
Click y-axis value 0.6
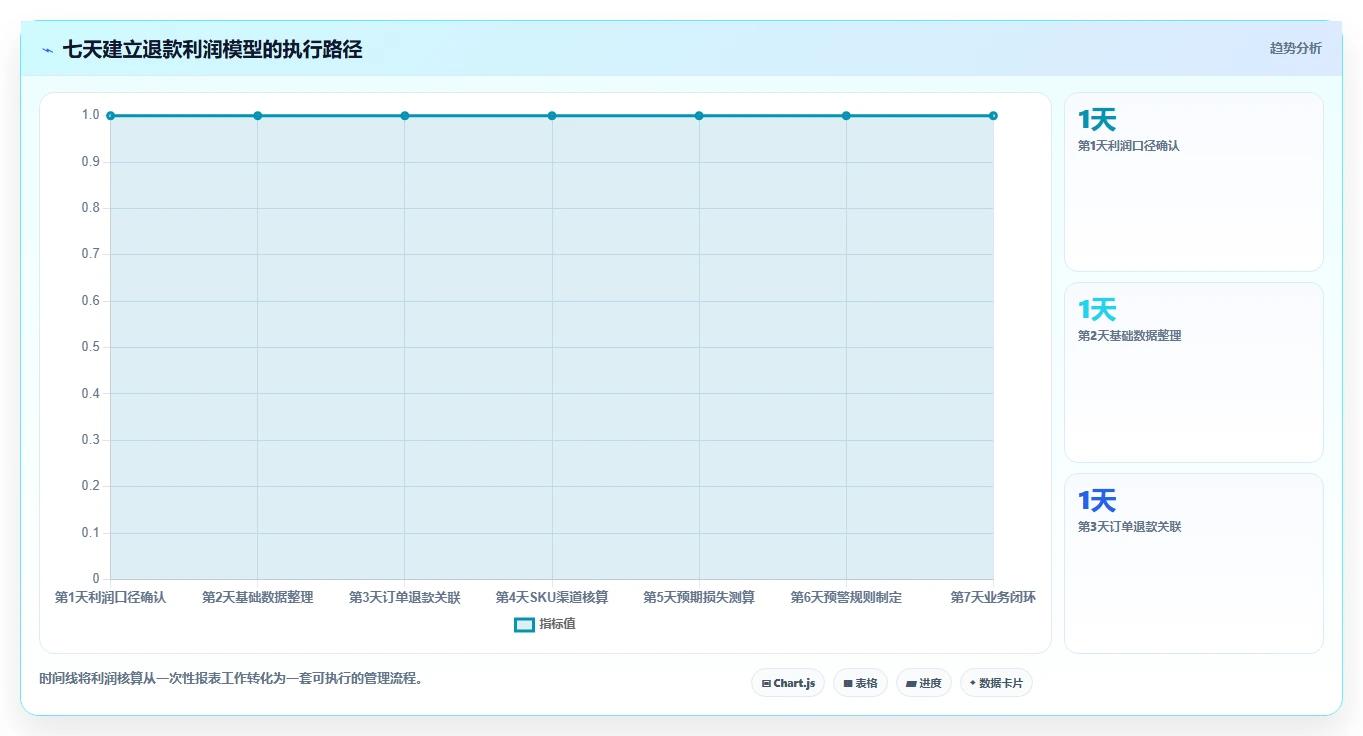(x=91, y=301)
